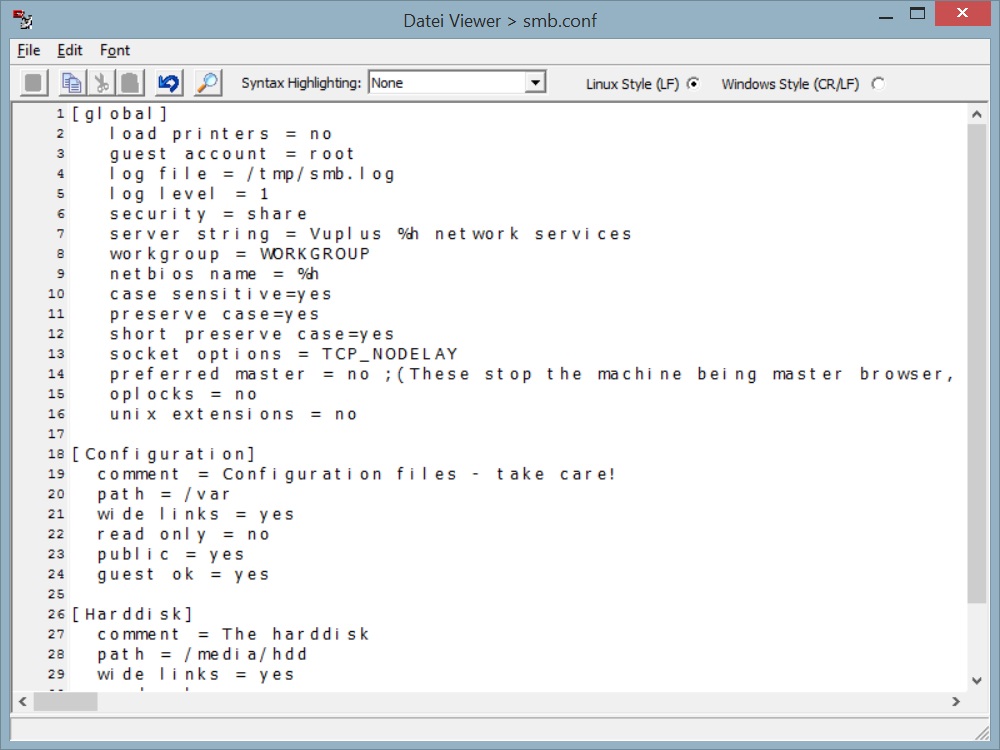Click the 'server string = Vuplus' line

[371, 234]
